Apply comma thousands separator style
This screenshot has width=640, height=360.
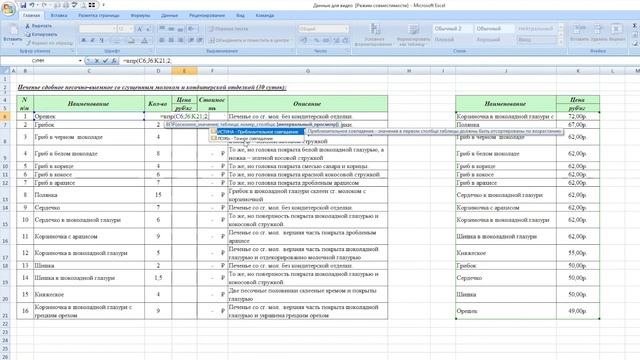coord(325,40)
